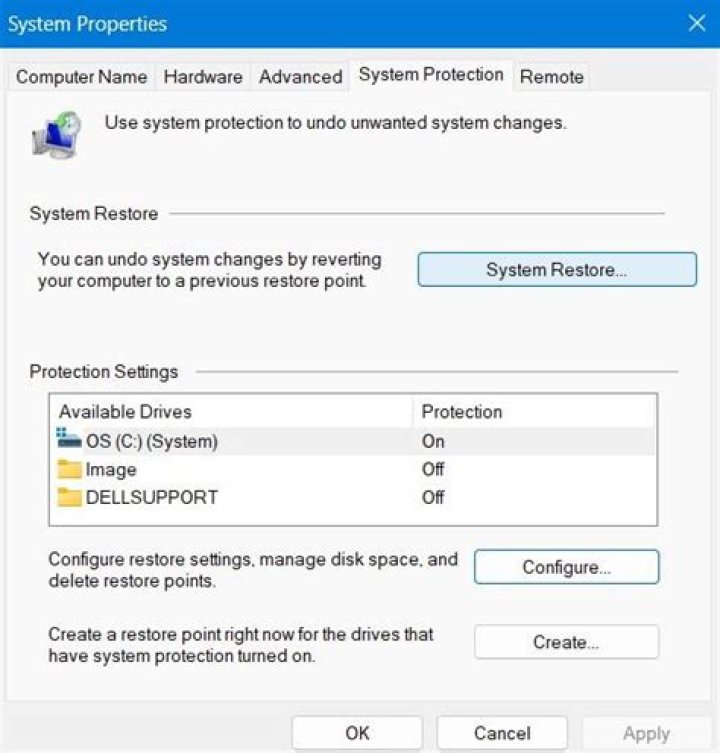Close the System Properties dialog

pyautogui.click(x=697, y=23)
